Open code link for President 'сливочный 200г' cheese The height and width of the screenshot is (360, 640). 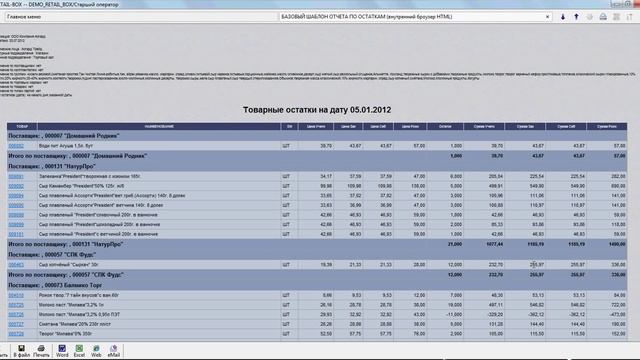16,215
